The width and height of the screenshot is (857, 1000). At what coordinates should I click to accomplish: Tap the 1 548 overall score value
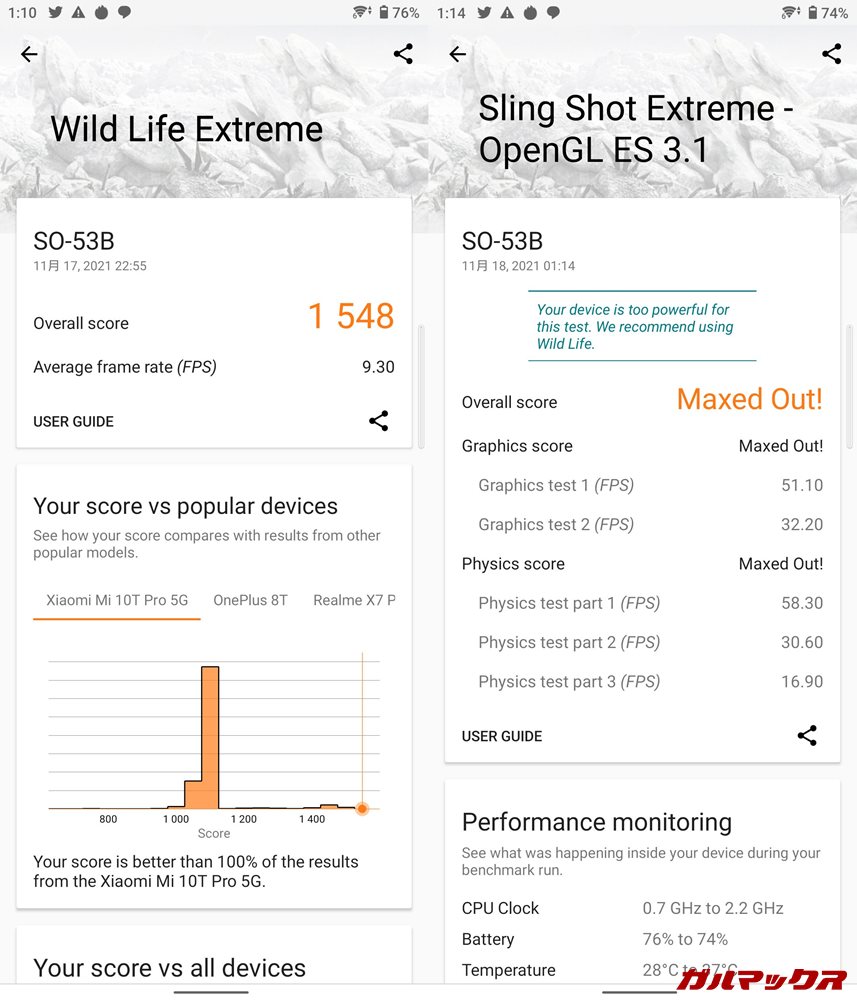pos(350,317)
